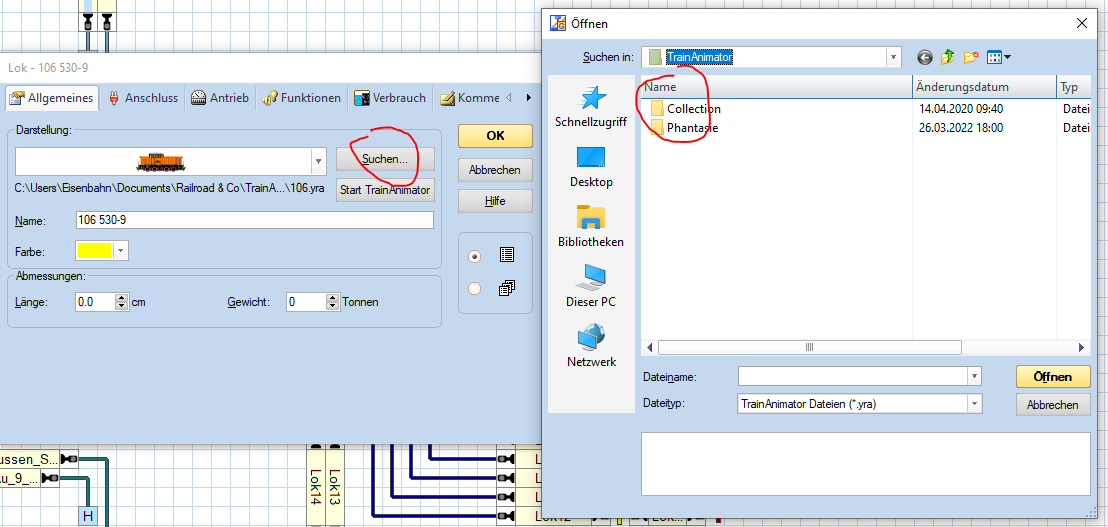Open Netzwerk location icon

pos(591,338)
